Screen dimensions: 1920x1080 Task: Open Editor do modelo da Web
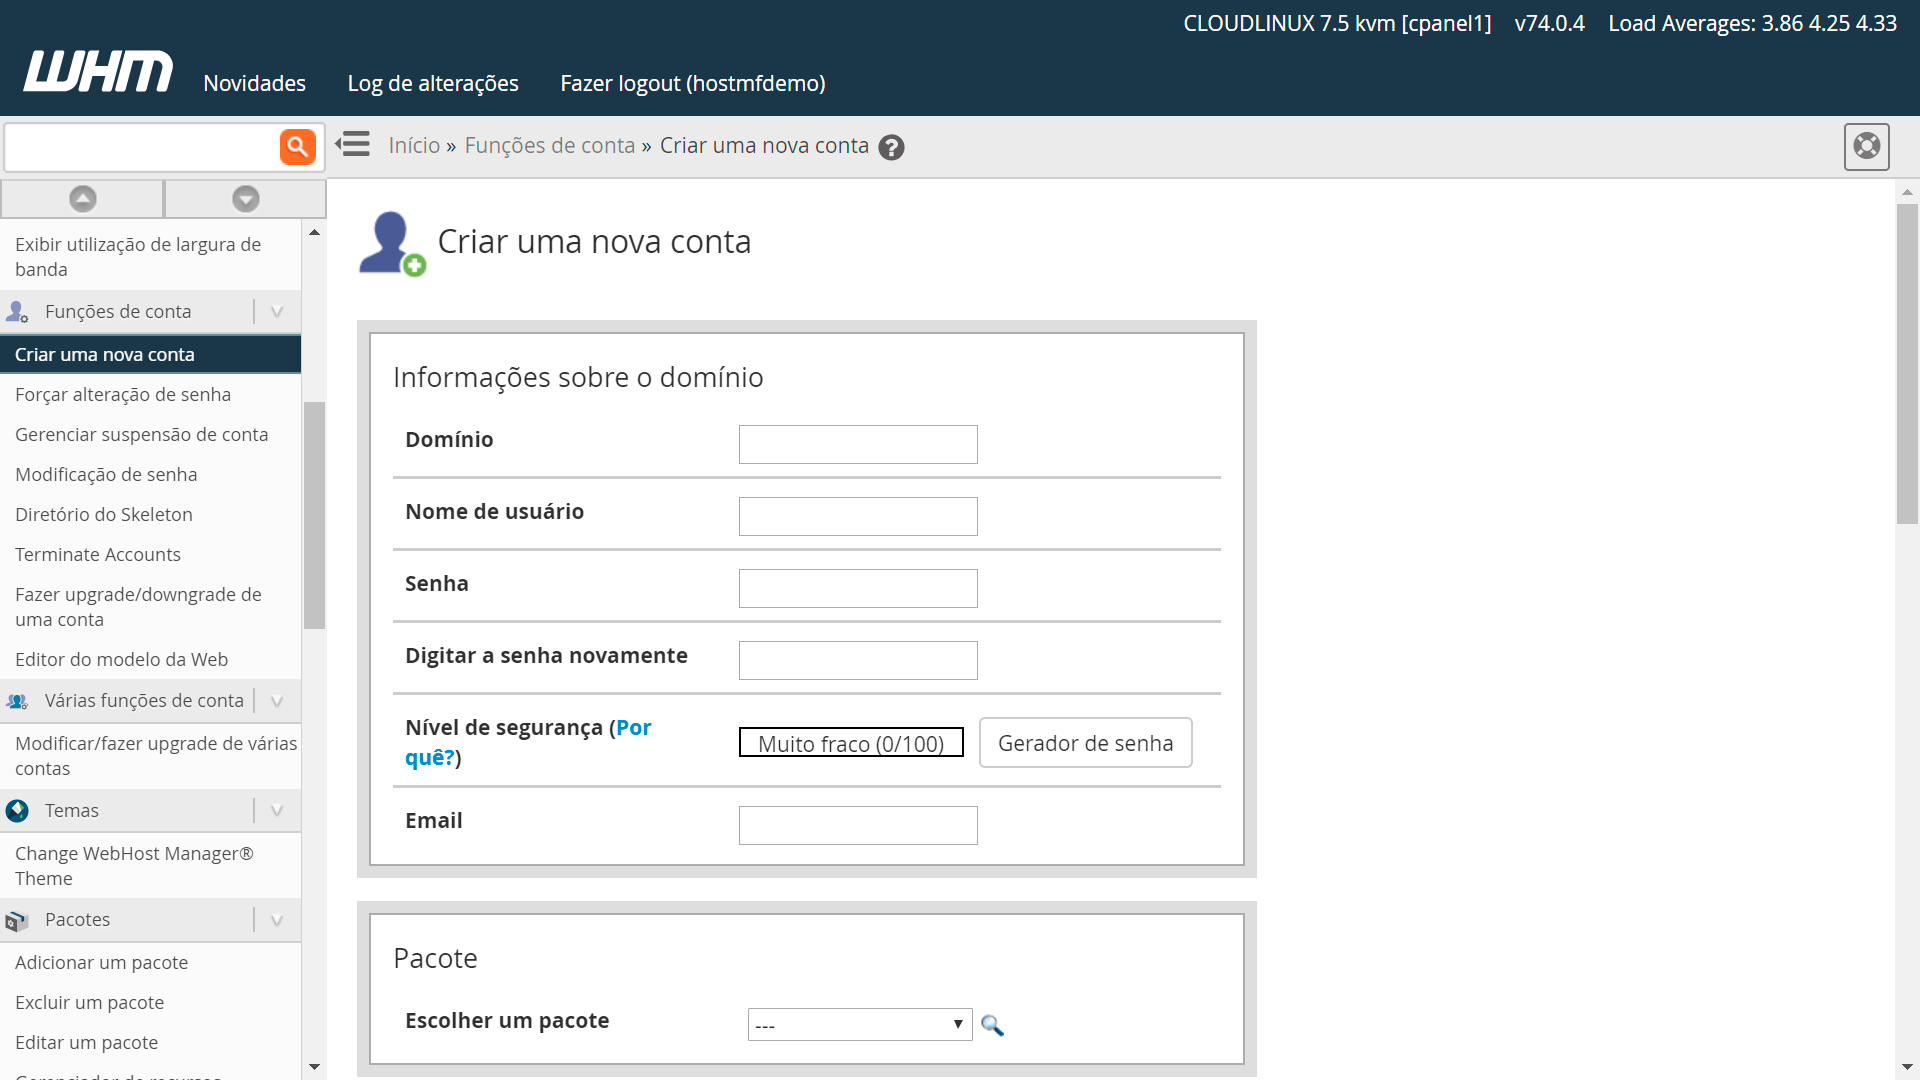click(121, 660)
